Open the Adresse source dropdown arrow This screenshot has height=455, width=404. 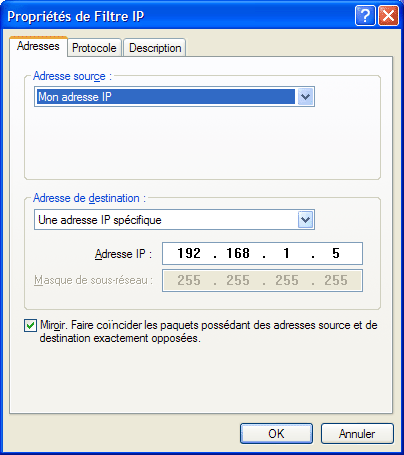(306, 97)
